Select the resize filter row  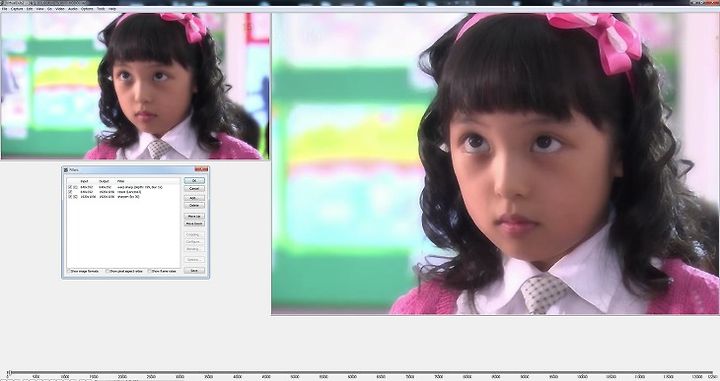pos(124,192)
